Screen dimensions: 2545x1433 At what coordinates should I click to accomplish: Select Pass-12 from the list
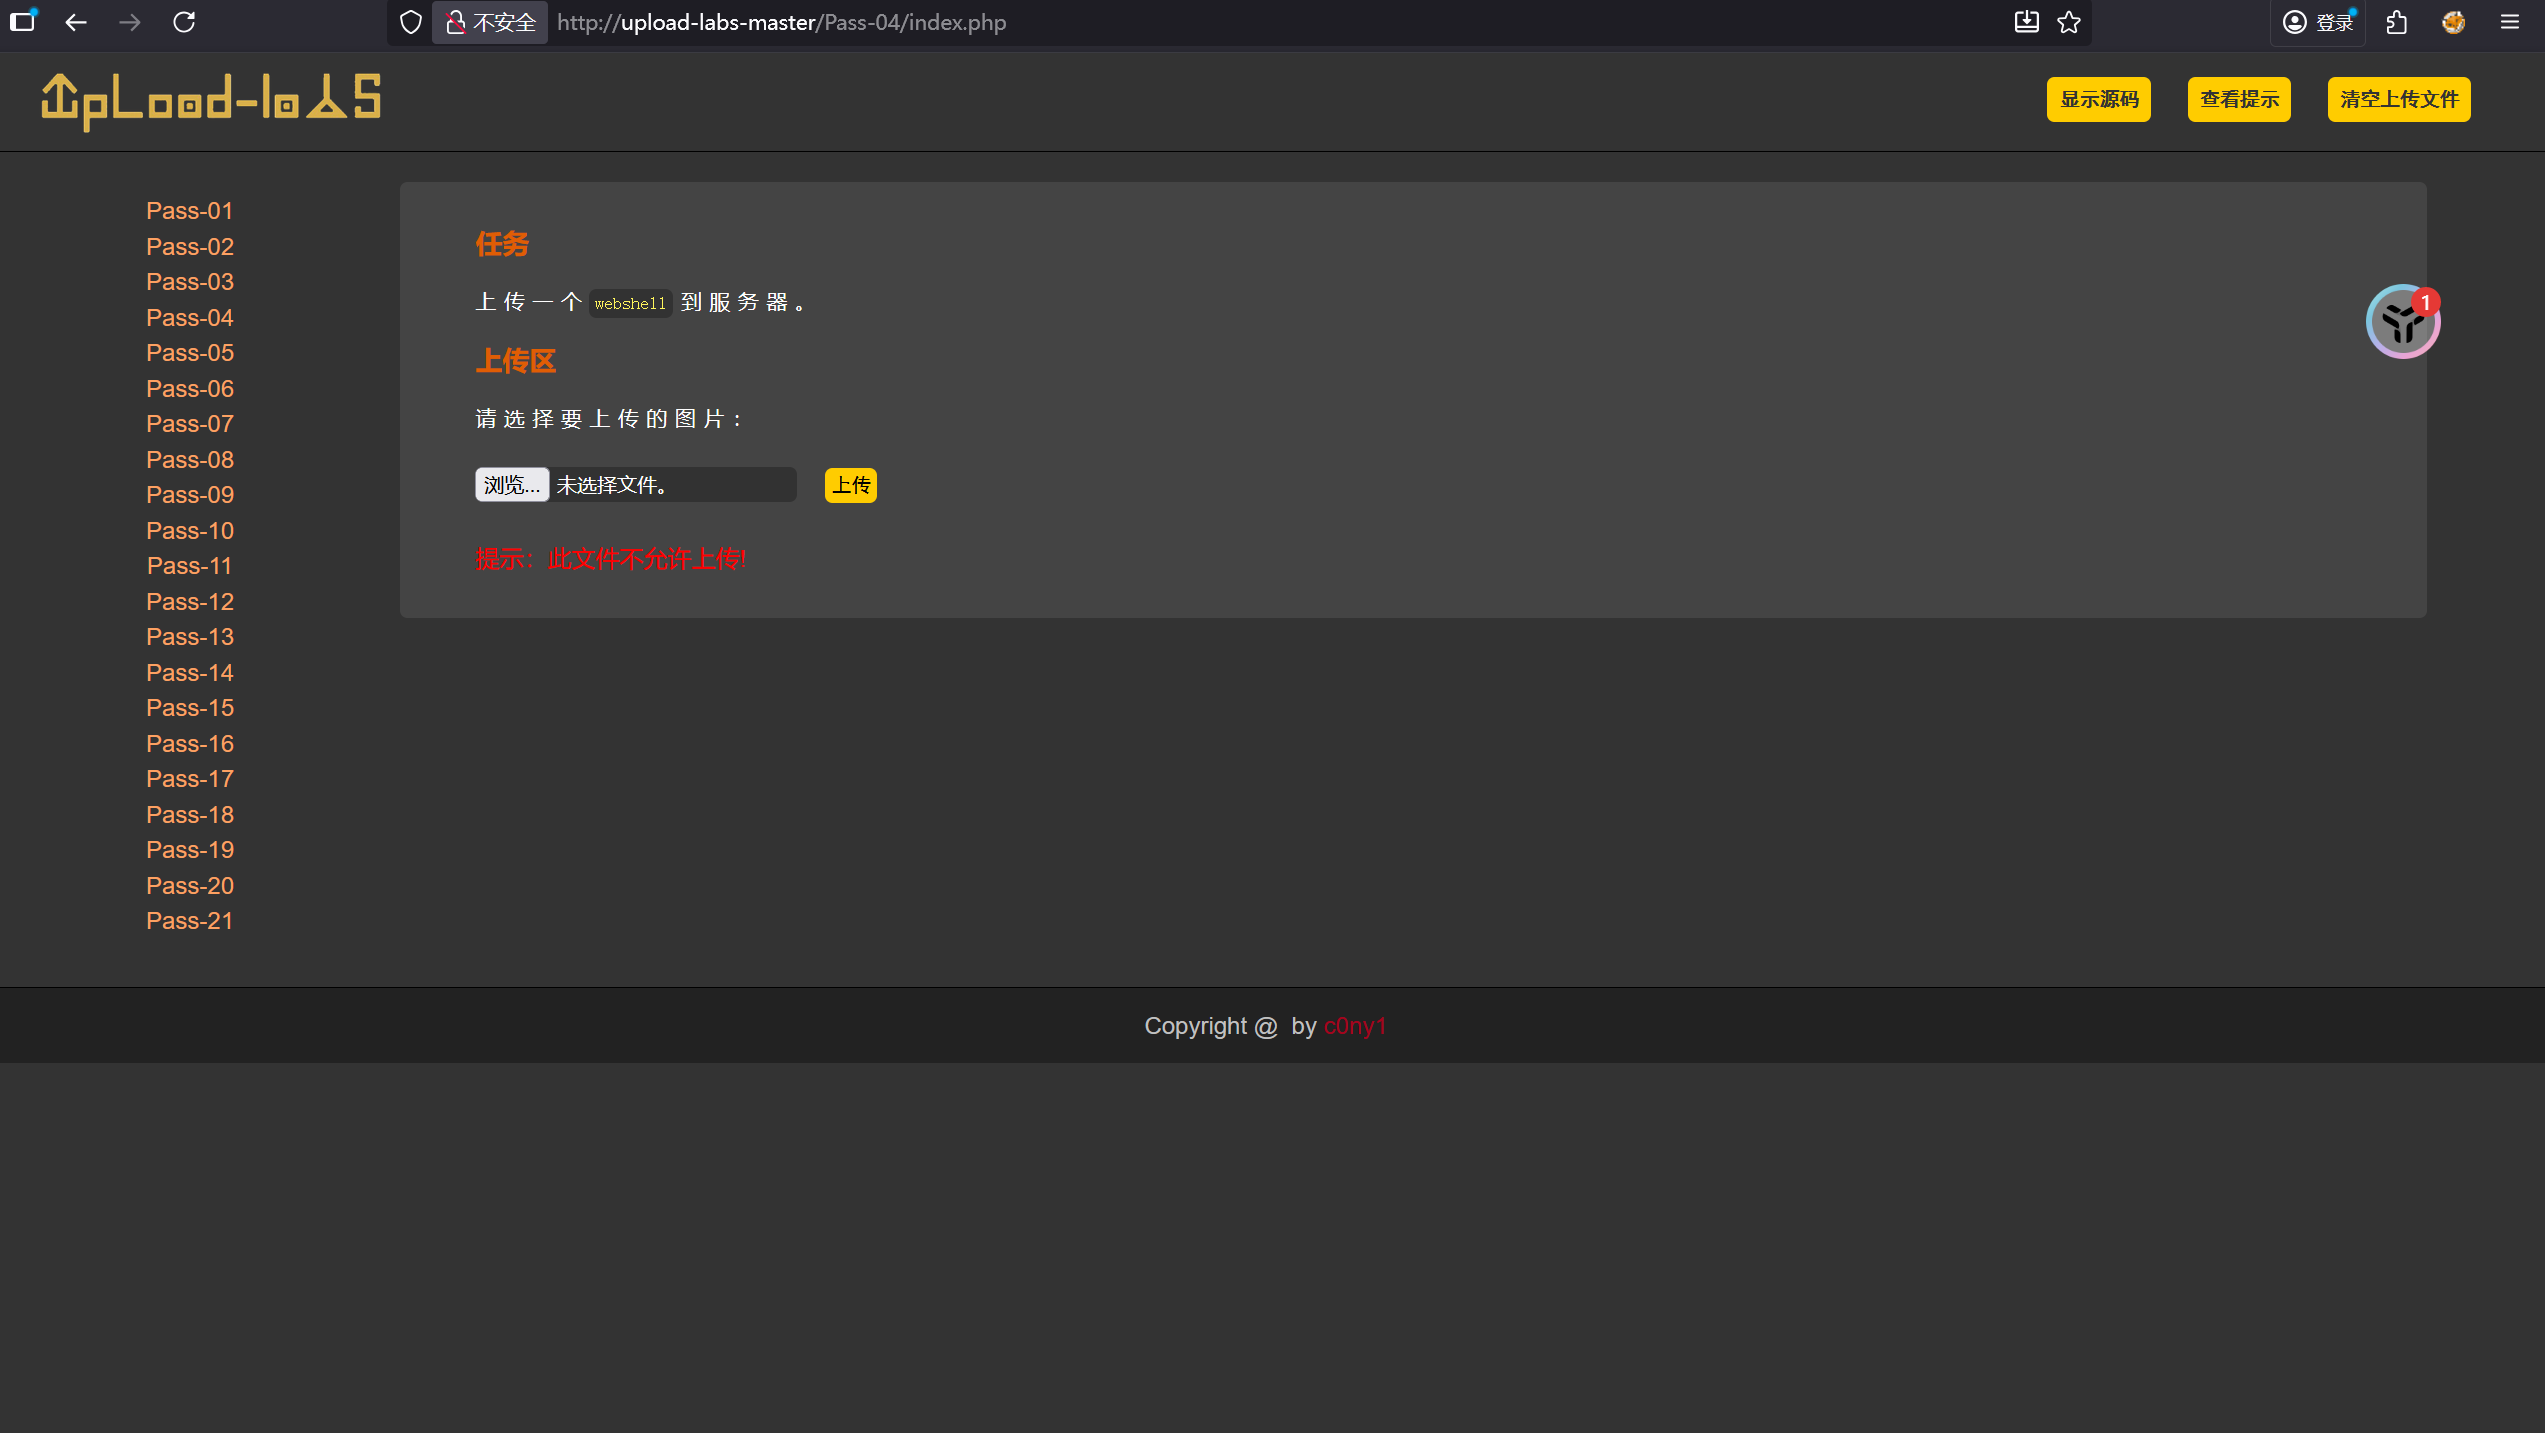click(x=190, y=602)
